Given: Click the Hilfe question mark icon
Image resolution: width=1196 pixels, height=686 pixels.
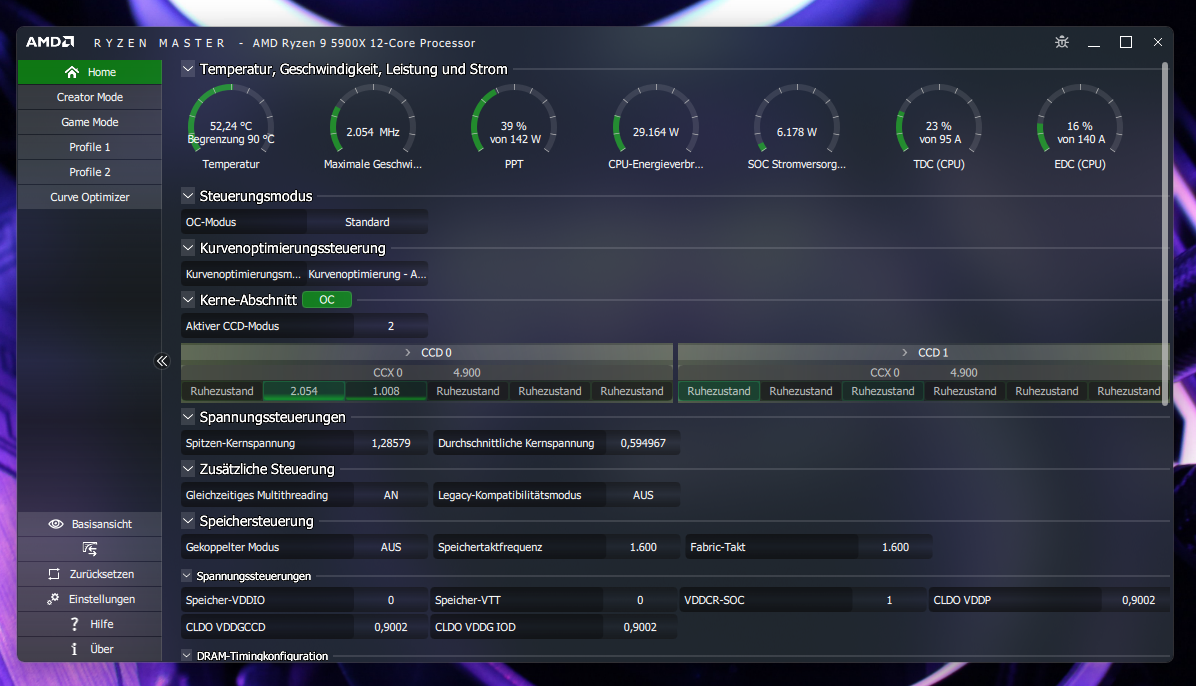Looking at the screenshot, I should click(74, 624).
